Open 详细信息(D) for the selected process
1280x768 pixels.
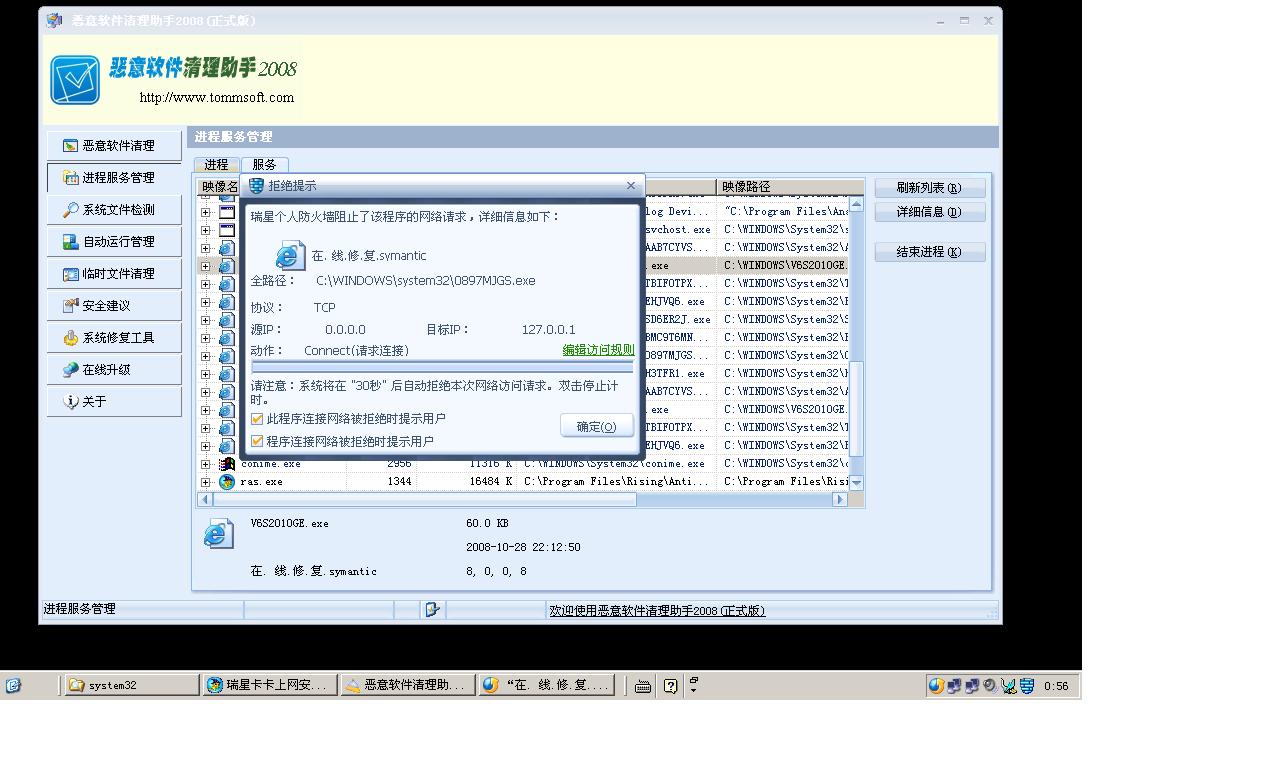tap(929, 212)
